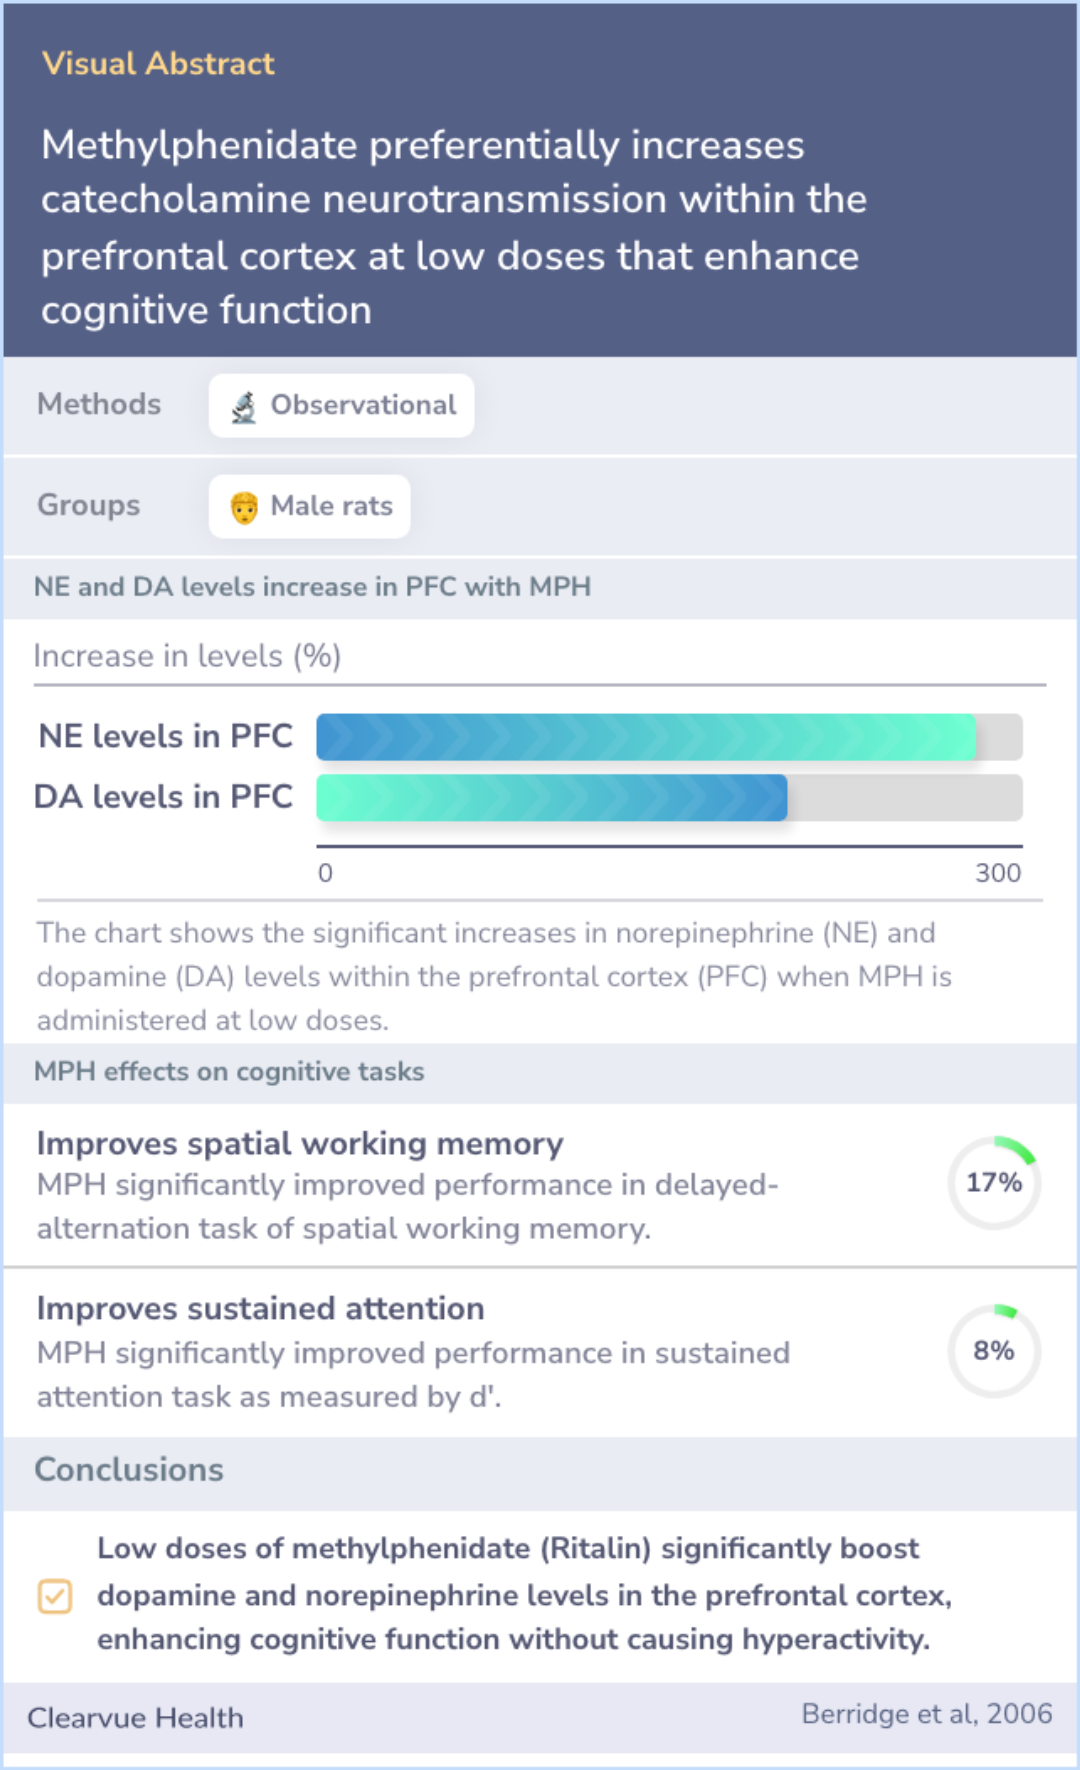Click the 17% circular progress indicator
This screenshot has width=1080, height=1770.
click(x=994, y=1183)
